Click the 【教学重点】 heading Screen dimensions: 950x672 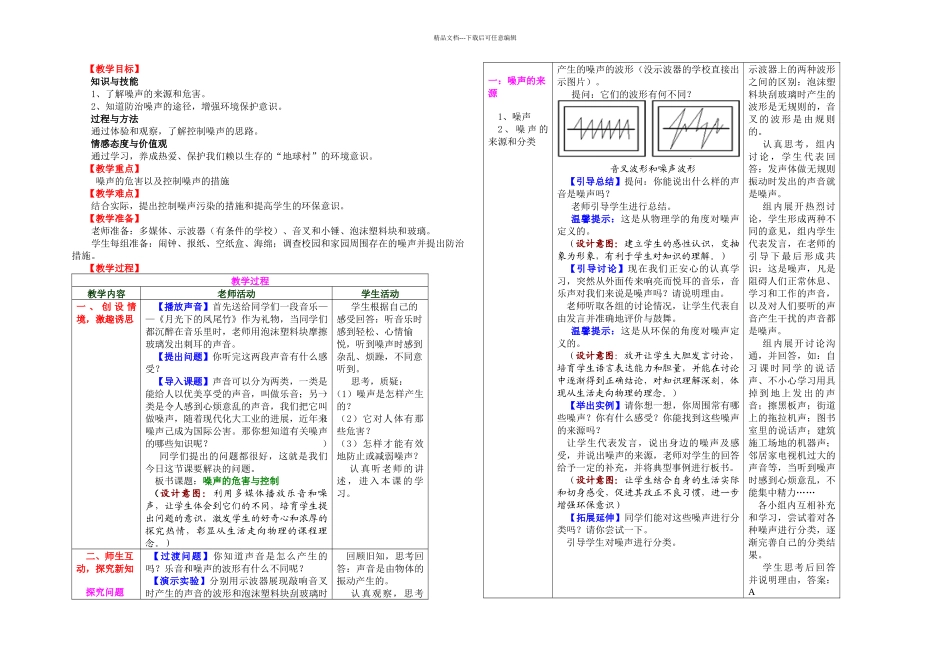point(115,168)
